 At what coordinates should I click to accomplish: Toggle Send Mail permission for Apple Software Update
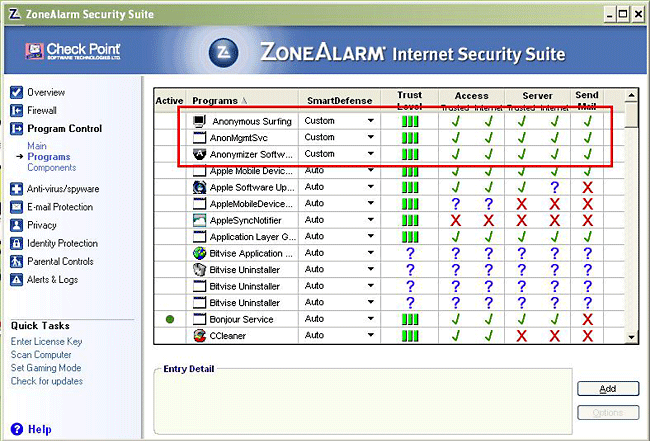(587, 187)
